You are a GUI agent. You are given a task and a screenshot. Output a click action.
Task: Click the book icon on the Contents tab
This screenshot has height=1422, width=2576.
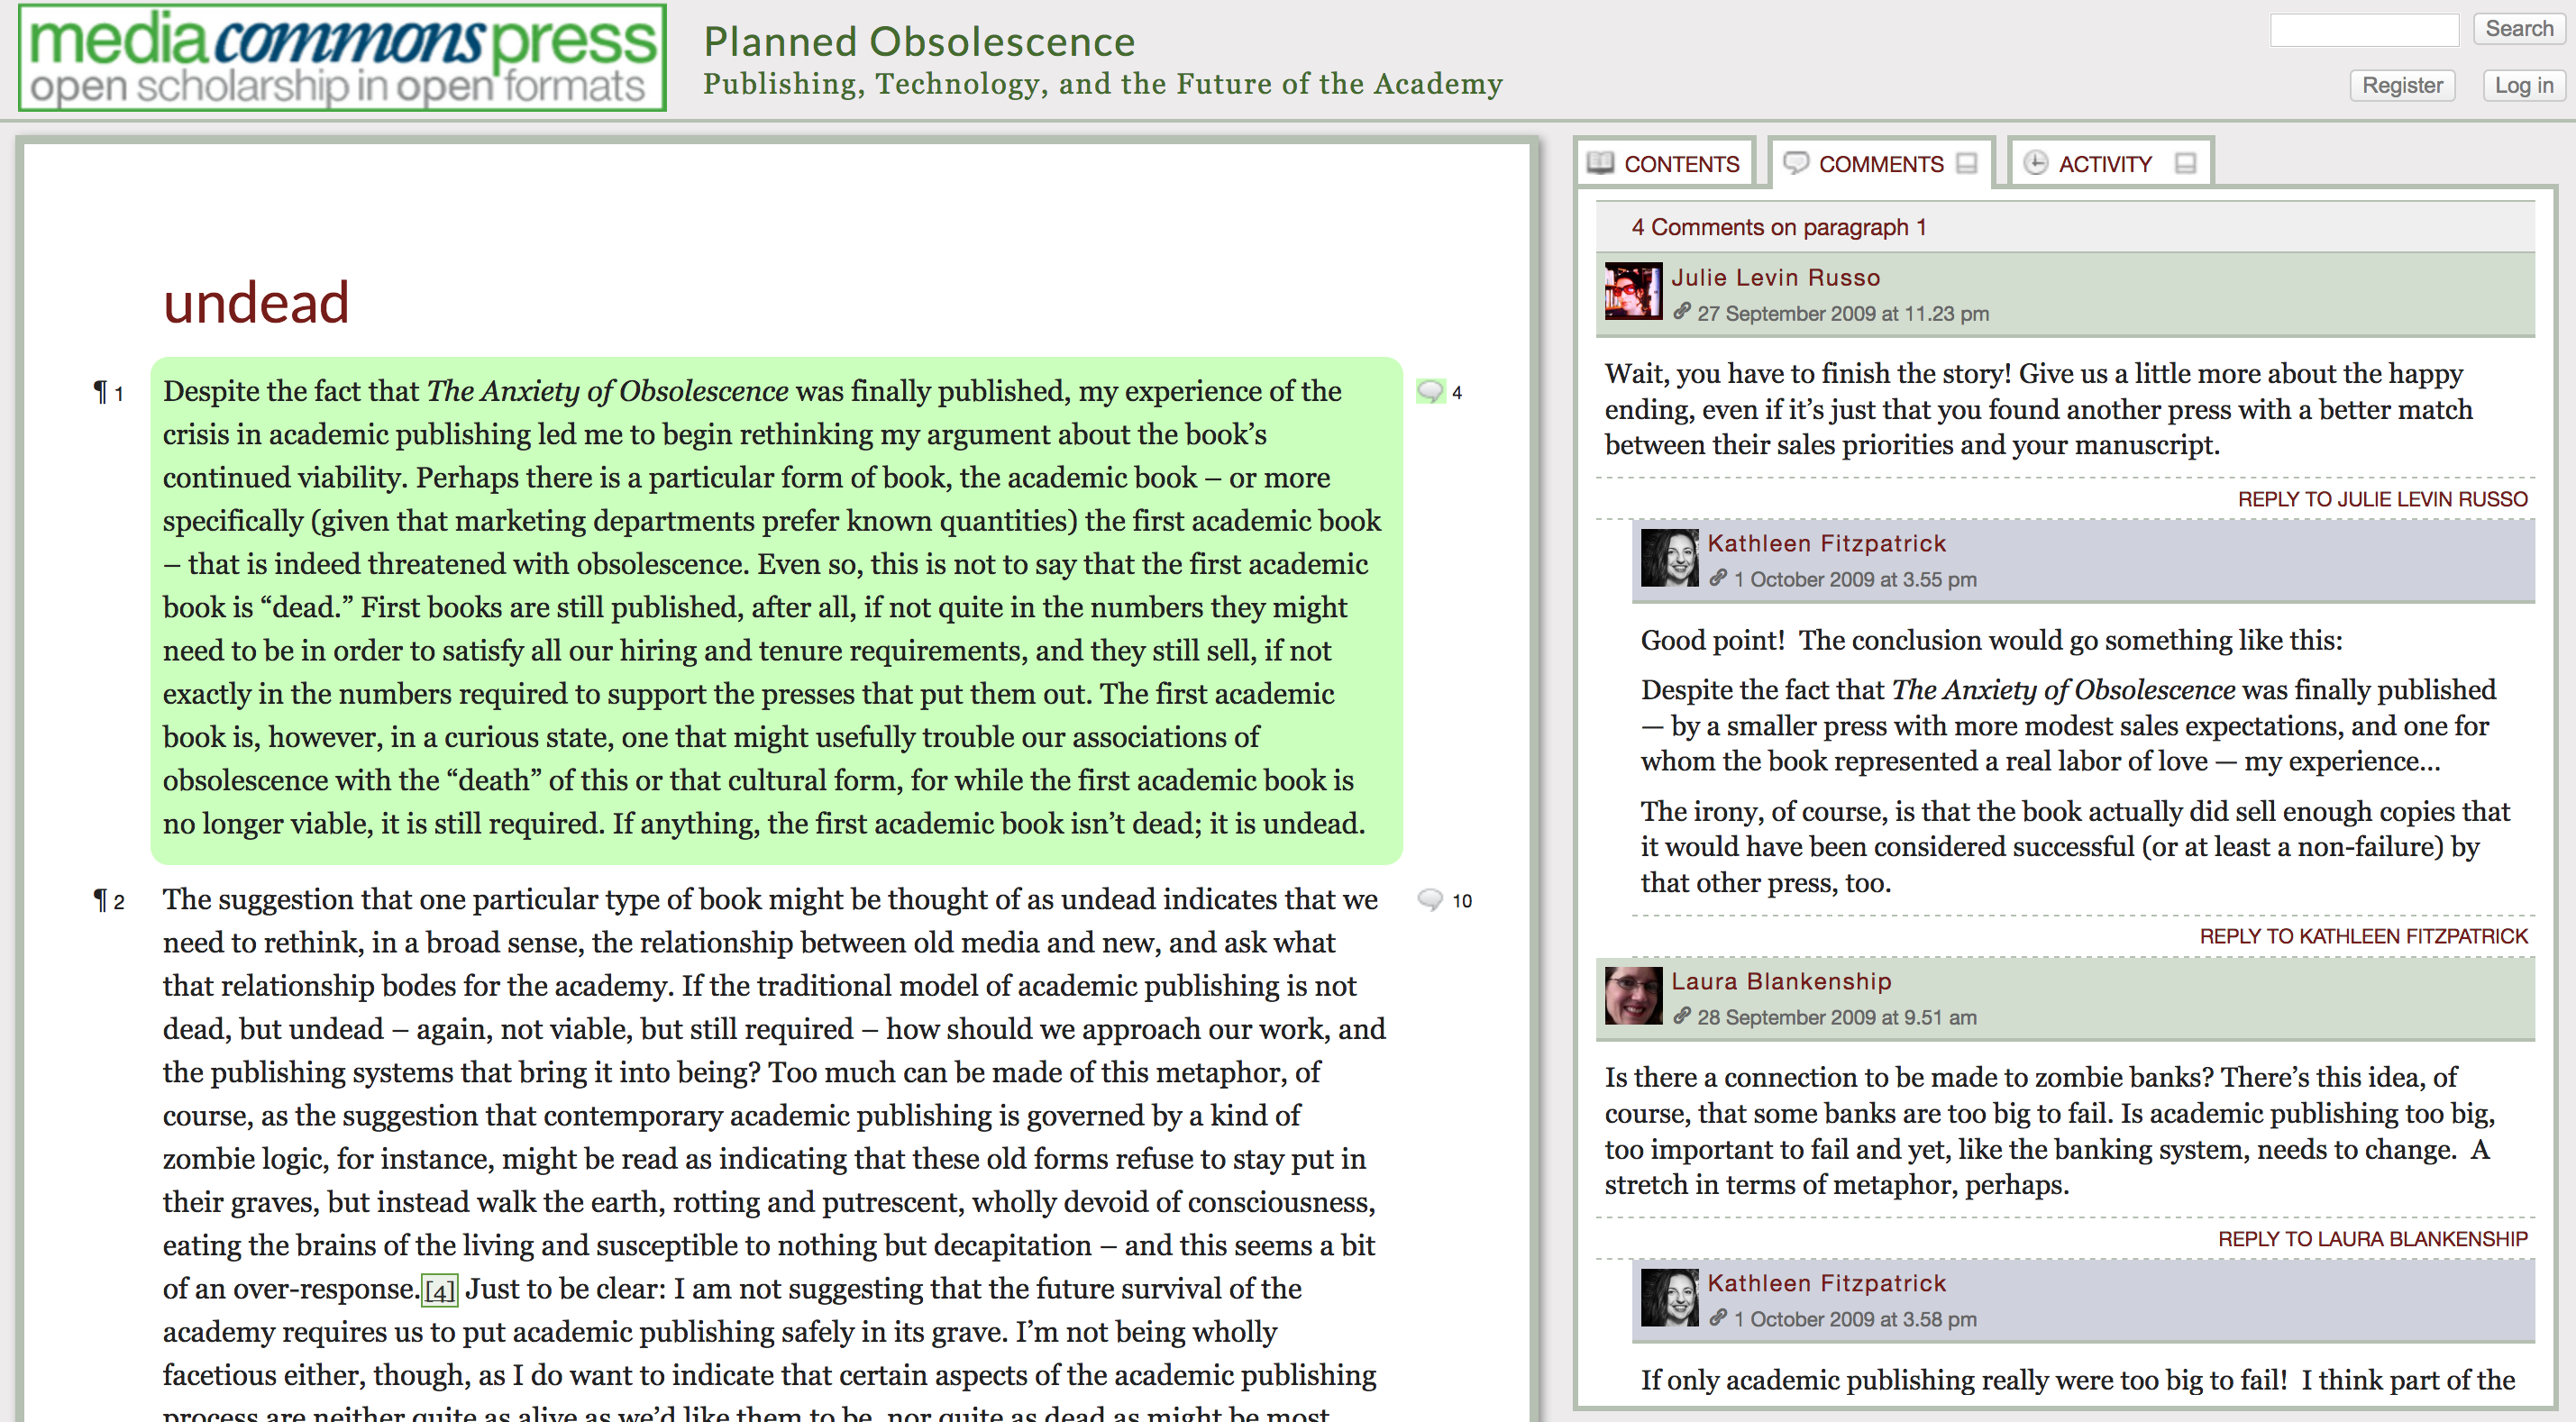pyautogui.click(x=1602, y=163)
